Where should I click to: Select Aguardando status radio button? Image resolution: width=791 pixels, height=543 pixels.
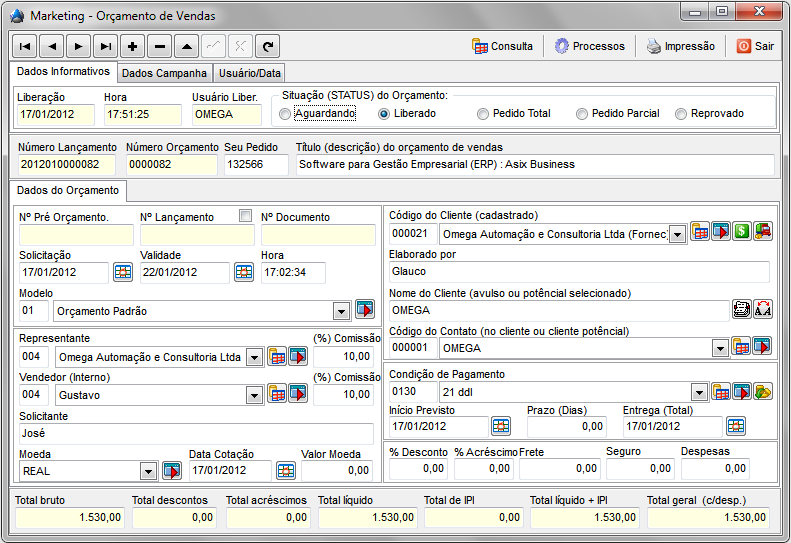[x=286, y=114]
